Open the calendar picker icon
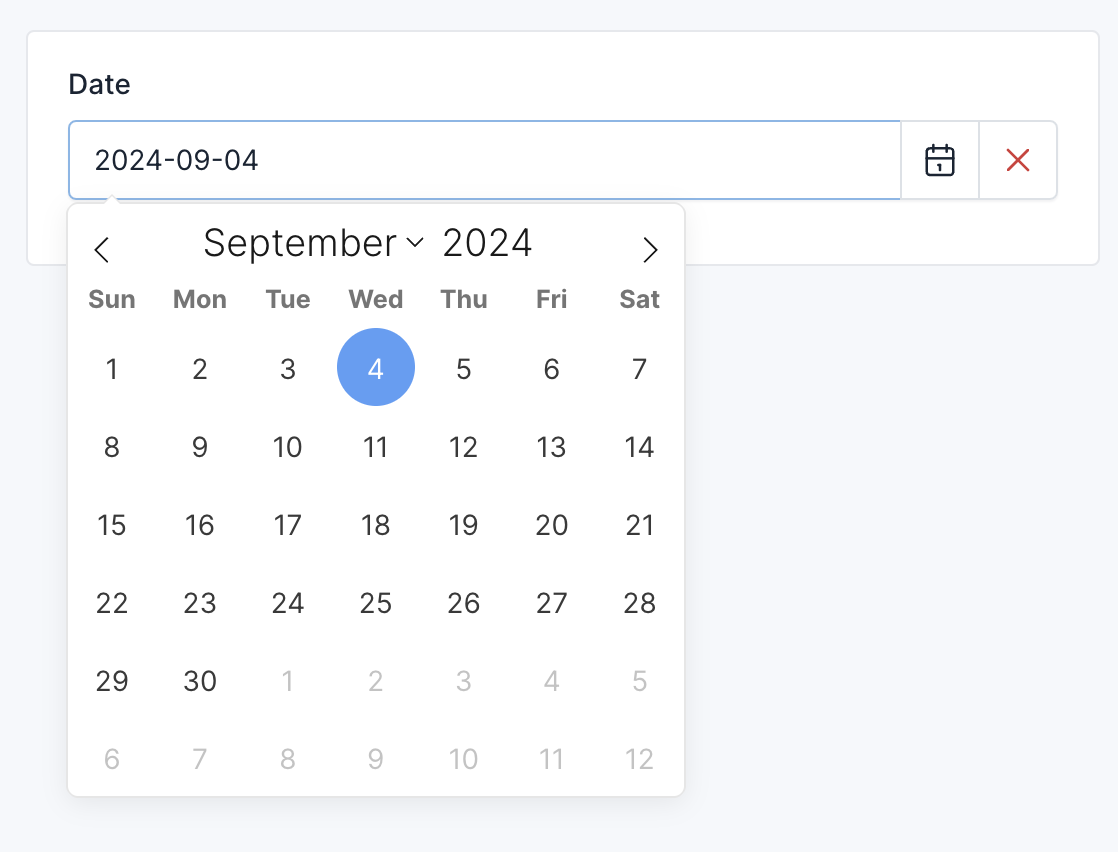This screenshot has height=852, width=1118. tap(940, 160)
